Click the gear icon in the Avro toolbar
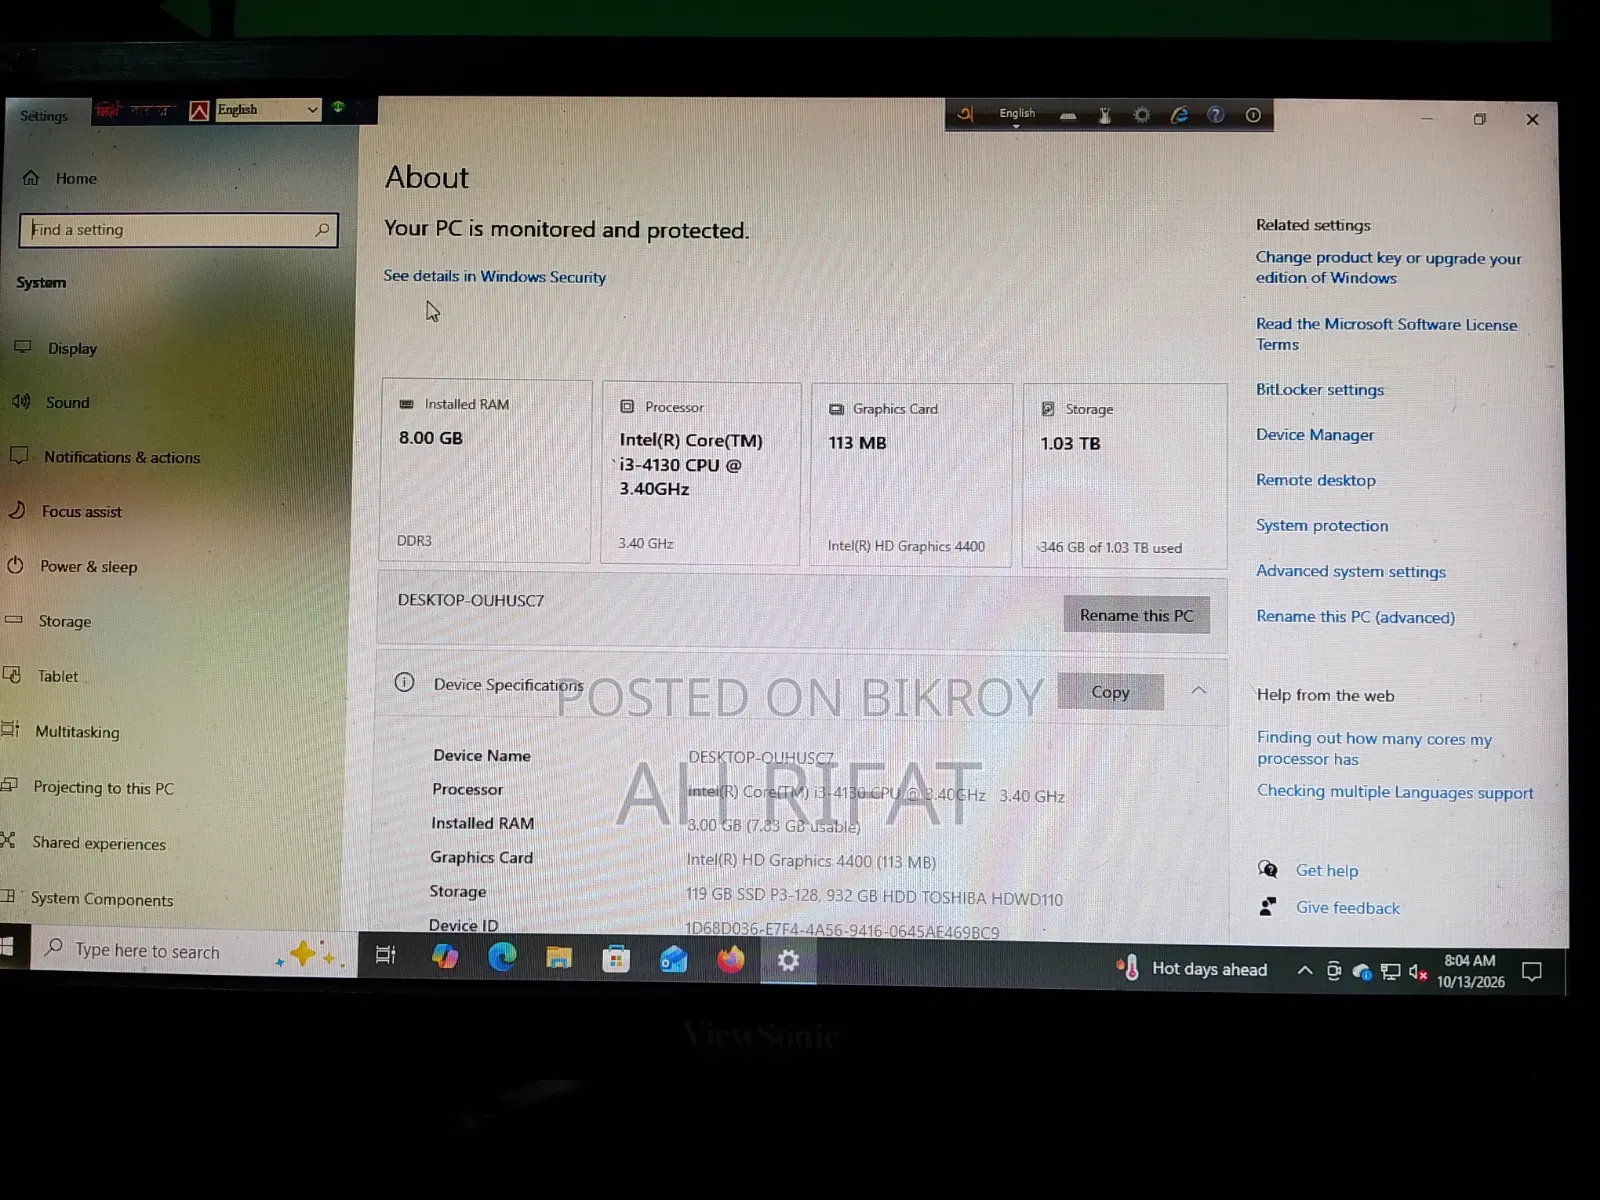This screenshot has width=1600, height=1200. (x=1141, y=115)
